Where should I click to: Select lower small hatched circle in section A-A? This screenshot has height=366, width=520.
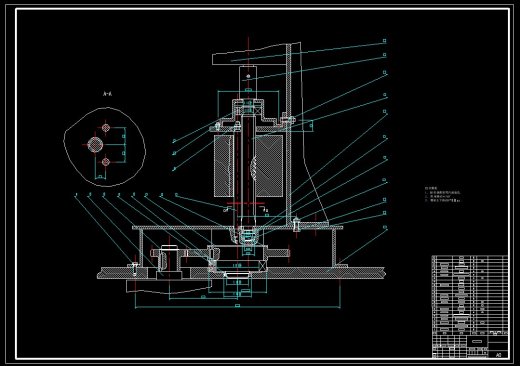coord(106,162)
